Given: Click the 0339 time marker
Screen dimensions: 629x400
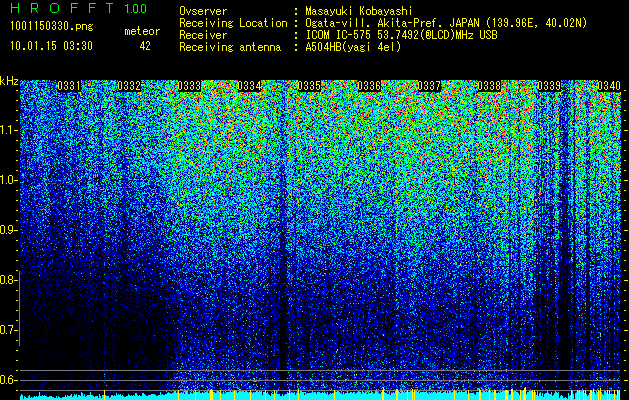Looking at the screenshot, I should pos(549,86).
